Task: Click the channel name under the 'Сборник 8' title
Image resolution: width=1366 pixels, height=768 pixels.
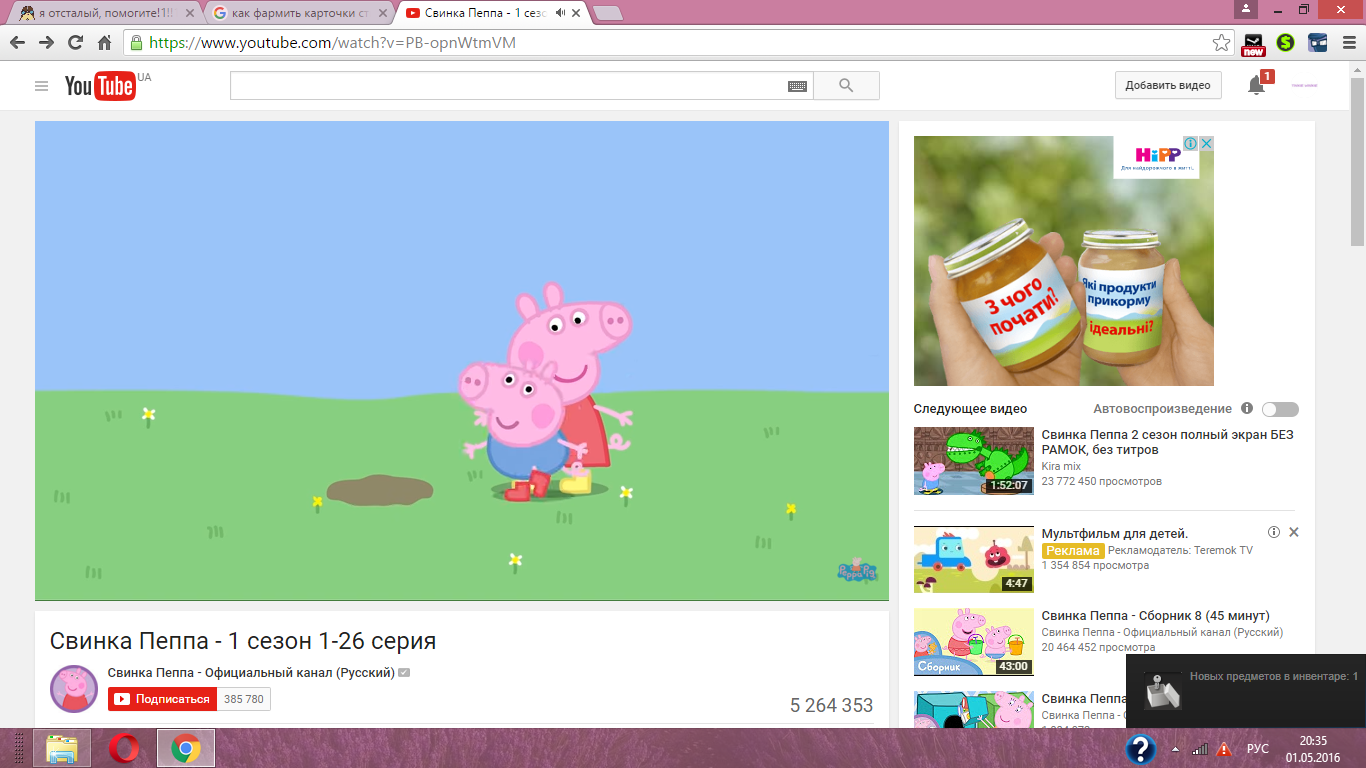Action: (x=1162, y=632)
